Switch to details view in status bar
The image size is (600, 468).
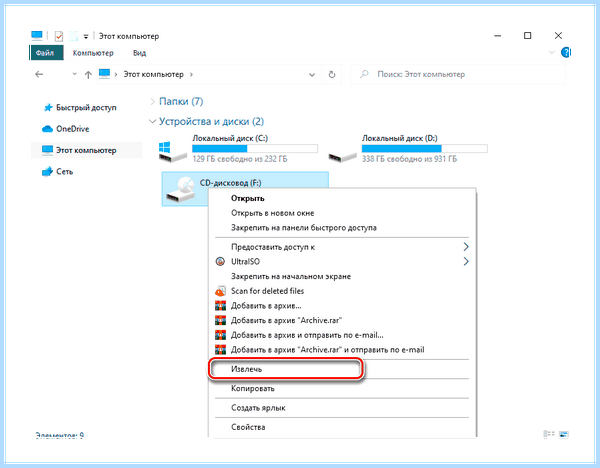click(549, 434)
